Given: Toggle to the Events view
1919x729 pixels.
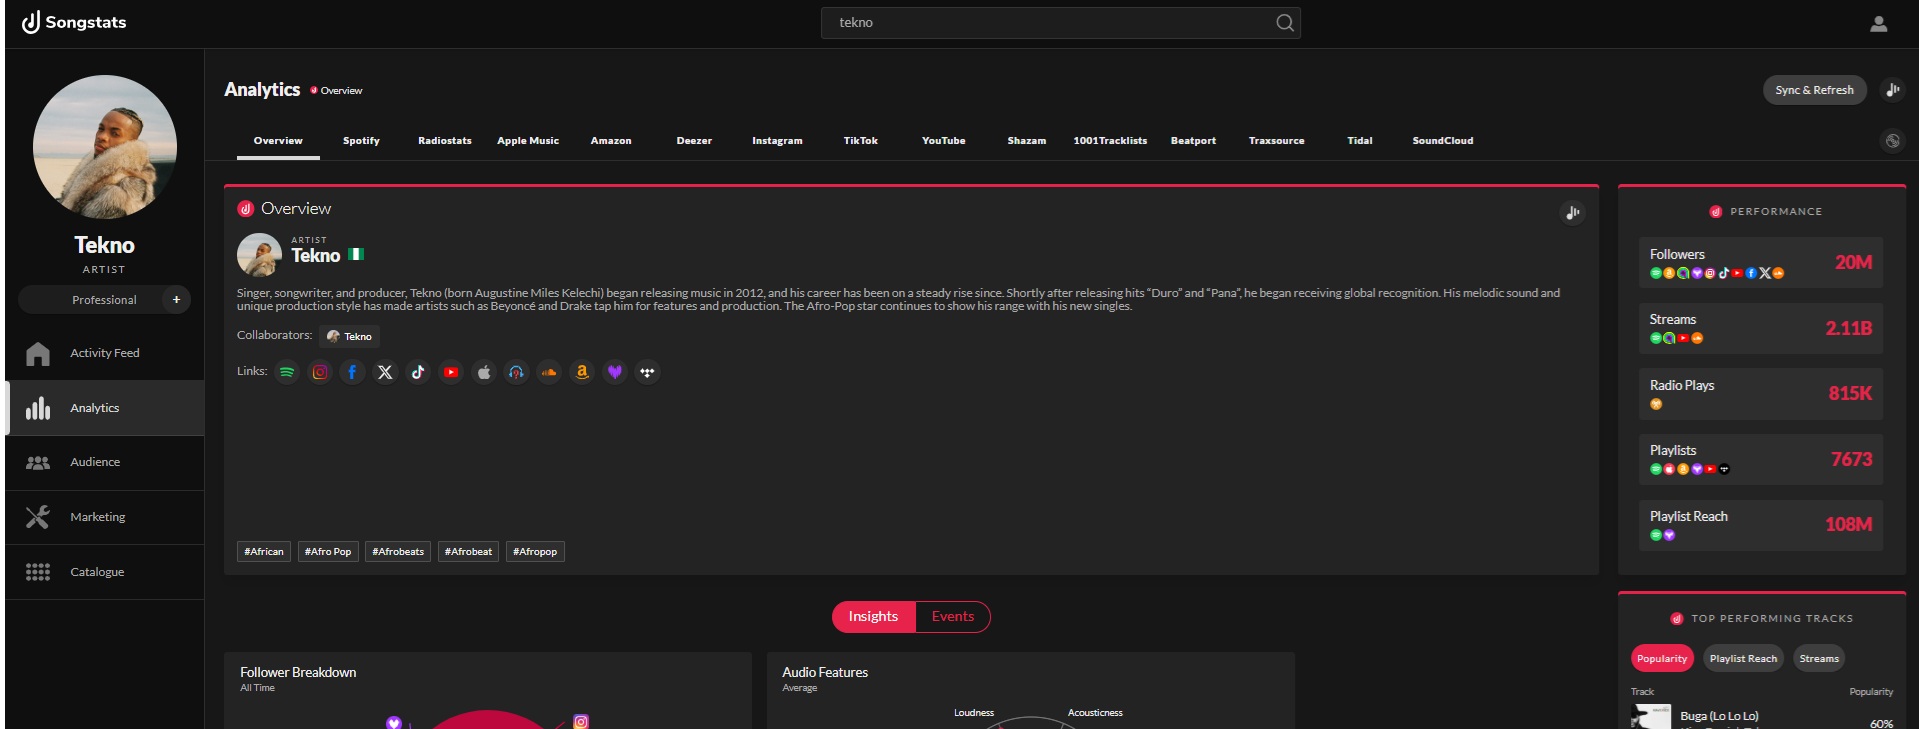Looking at the screenshot, I should [x=953, y=617].
